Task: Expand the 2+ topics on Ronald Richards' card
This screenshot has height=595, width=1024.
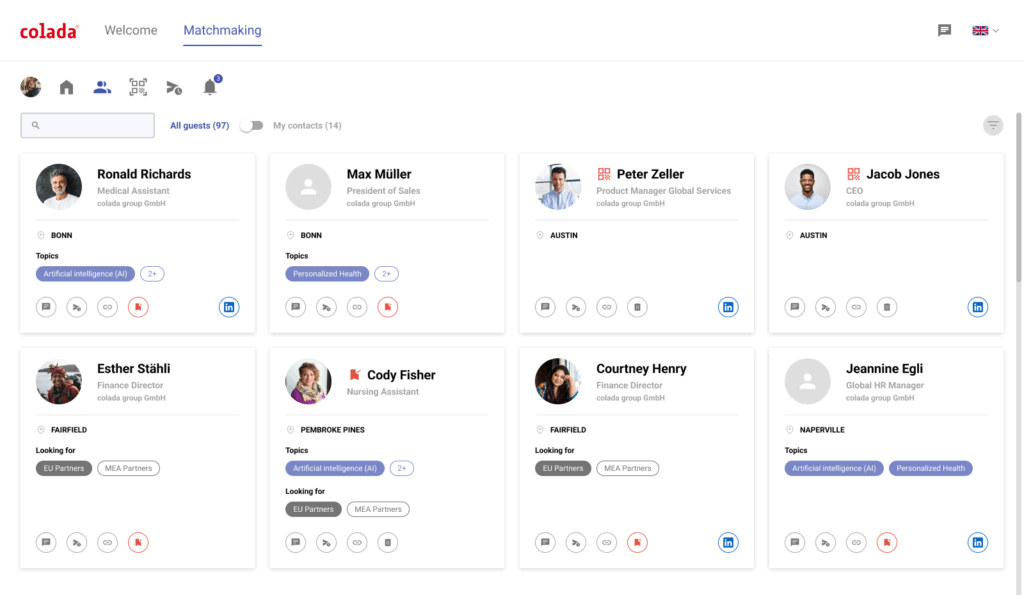Action: (x=152, y=273)
